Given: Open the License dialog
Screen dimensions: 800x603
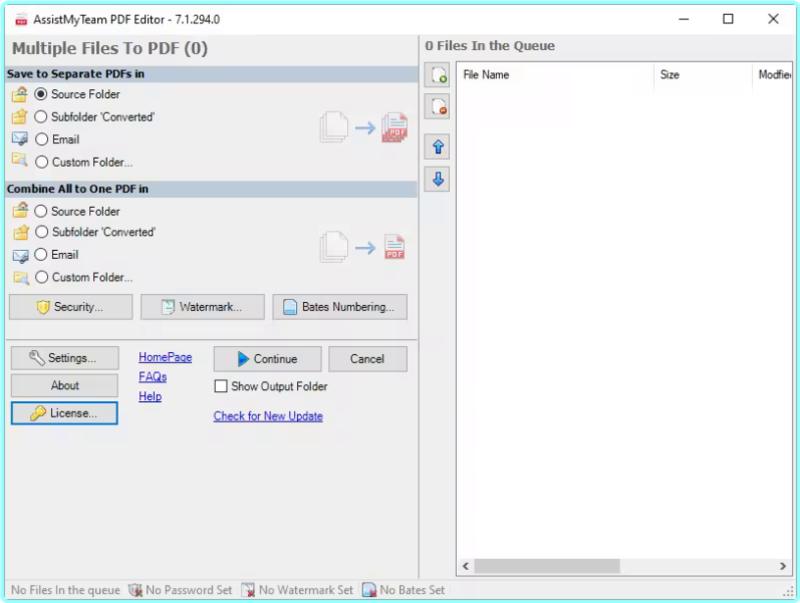Looking at the screenshot, I should 64,413.
